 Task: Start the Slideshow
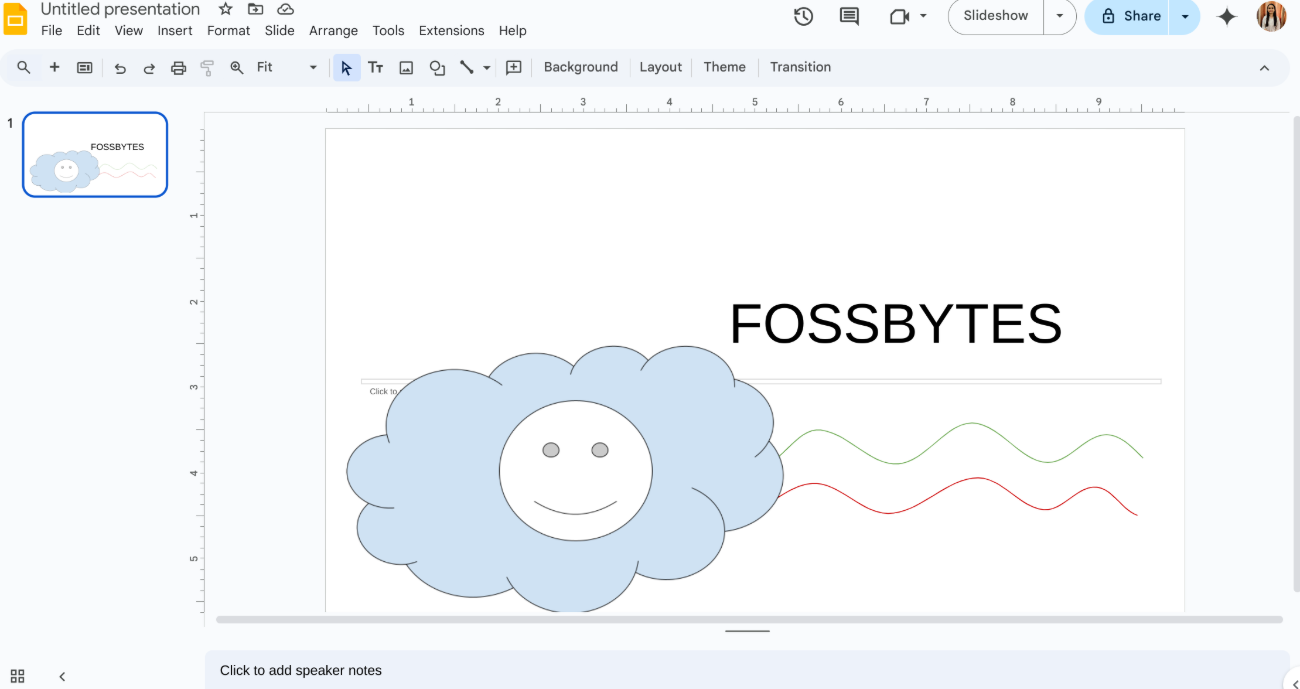tap(994, 16)
